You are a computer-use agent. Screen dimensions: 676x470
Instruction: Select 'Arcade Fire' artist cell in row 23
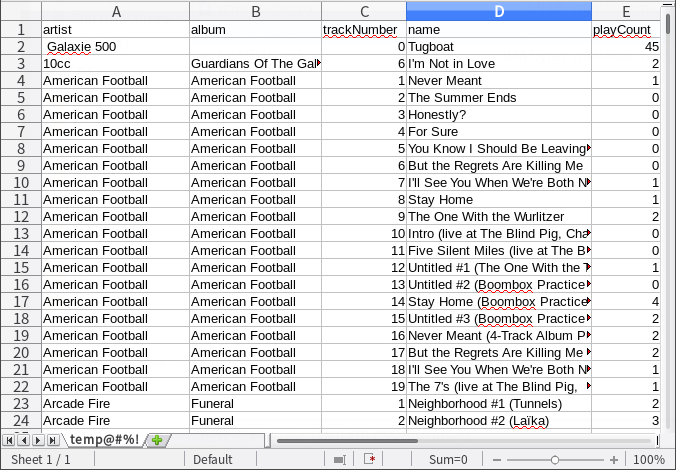116,404
